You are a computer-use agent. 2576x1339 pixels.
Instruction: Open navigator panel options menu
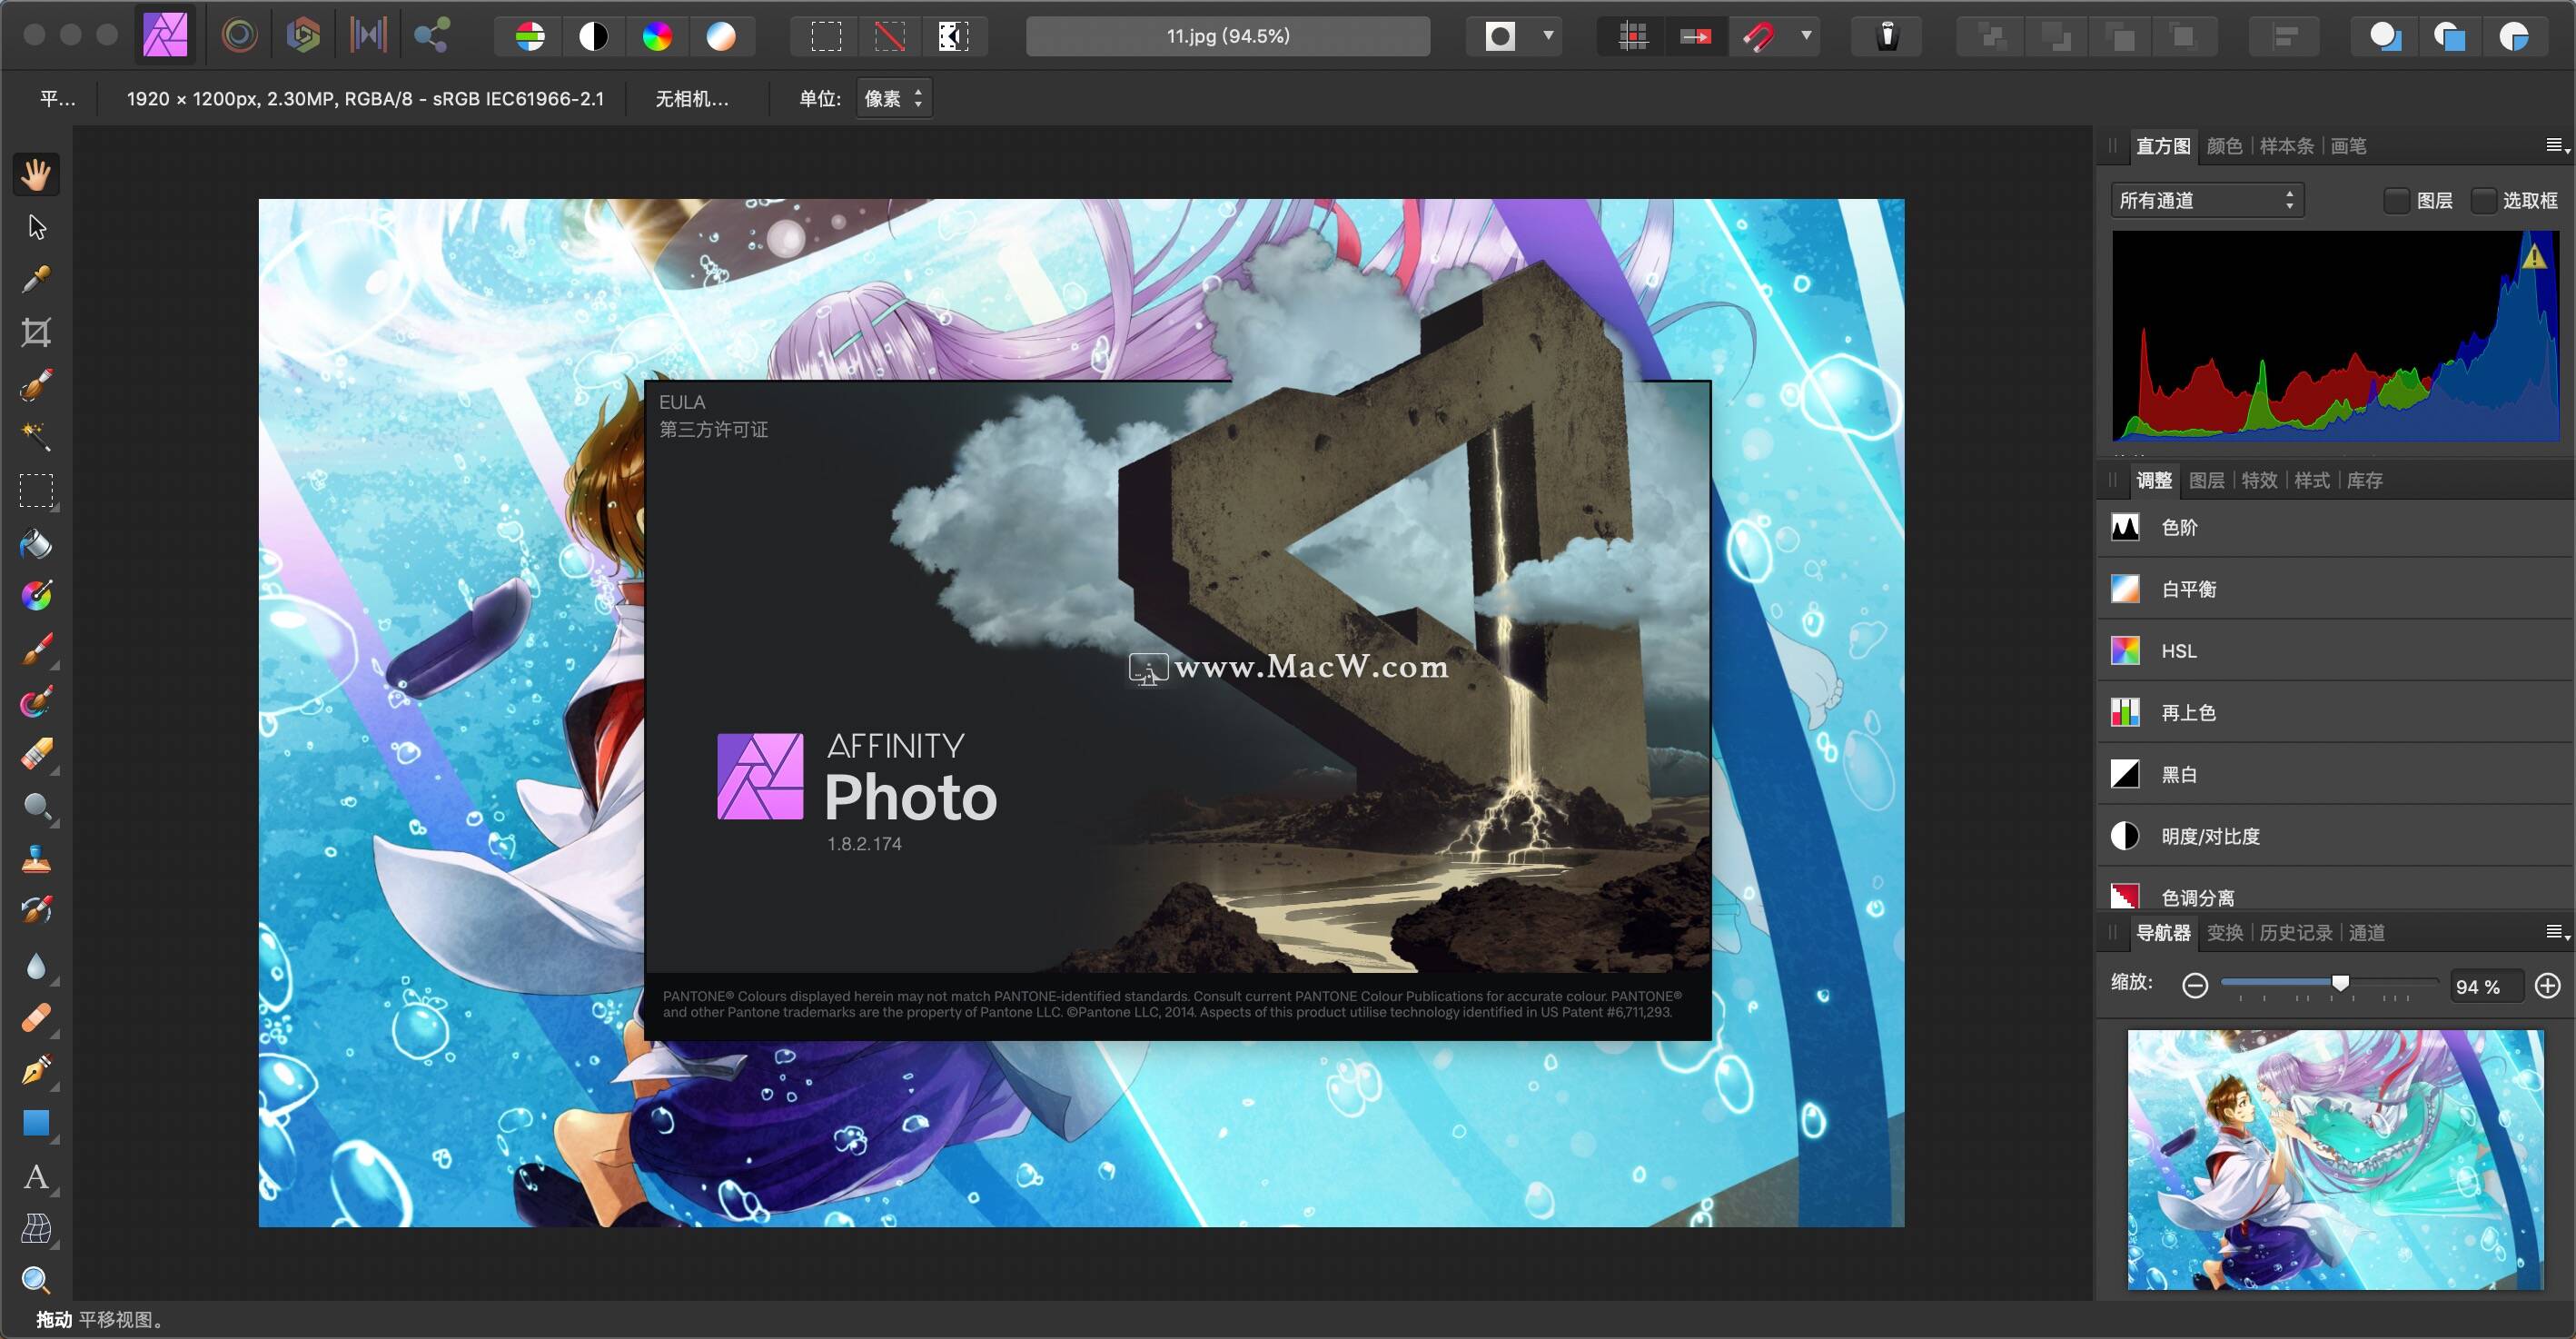[2556, 933]
